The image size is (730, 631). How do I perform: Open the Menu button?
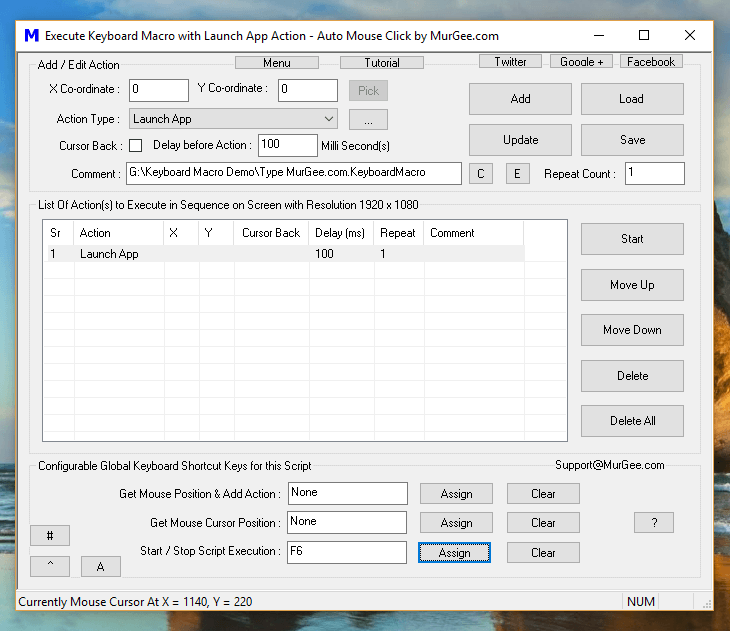(277, 62)
